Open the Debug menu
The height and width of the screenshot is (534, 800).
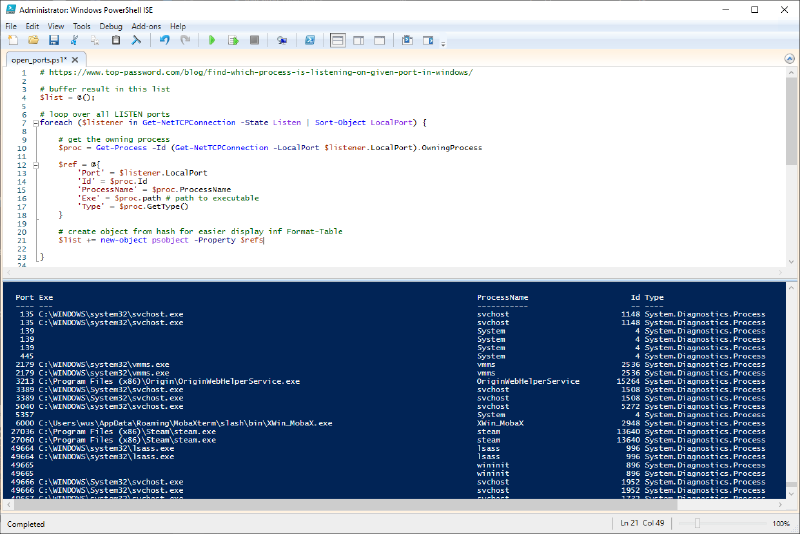click(x=110, y=25)
